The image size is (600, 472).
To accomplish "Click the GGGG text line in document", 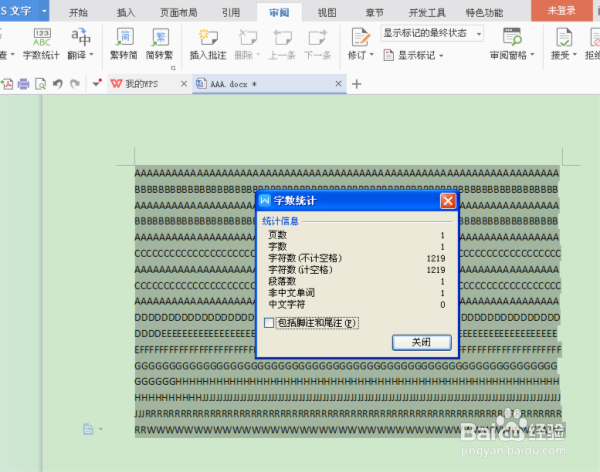I will tap(346, 366).
